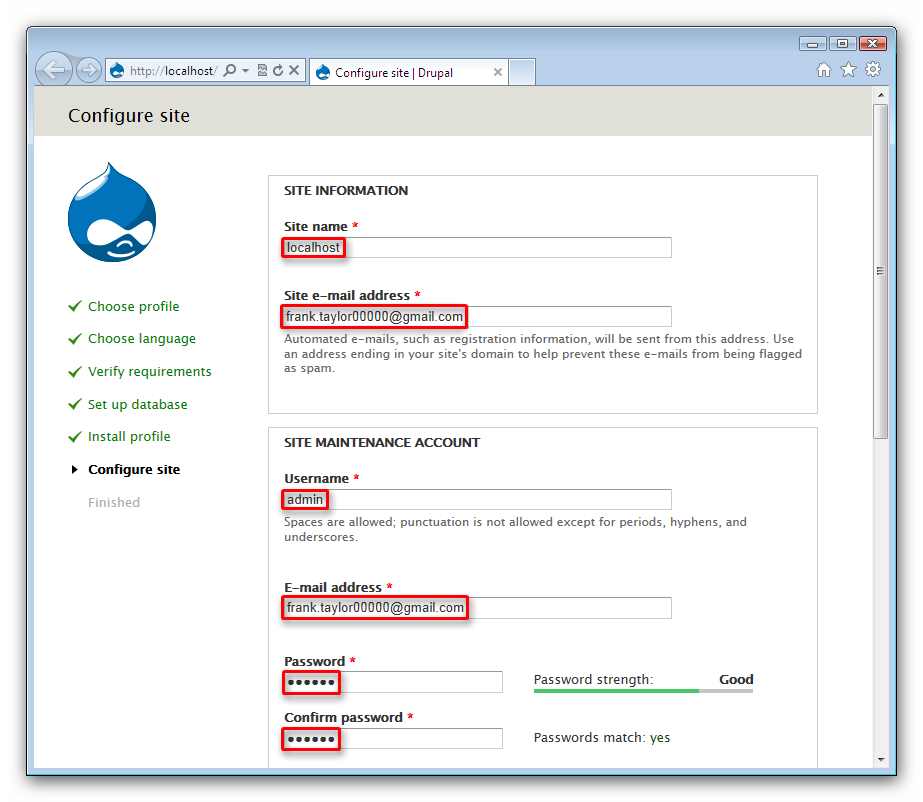Click the search magnifier in address bar
923x802 pixels.
[230, 71]
